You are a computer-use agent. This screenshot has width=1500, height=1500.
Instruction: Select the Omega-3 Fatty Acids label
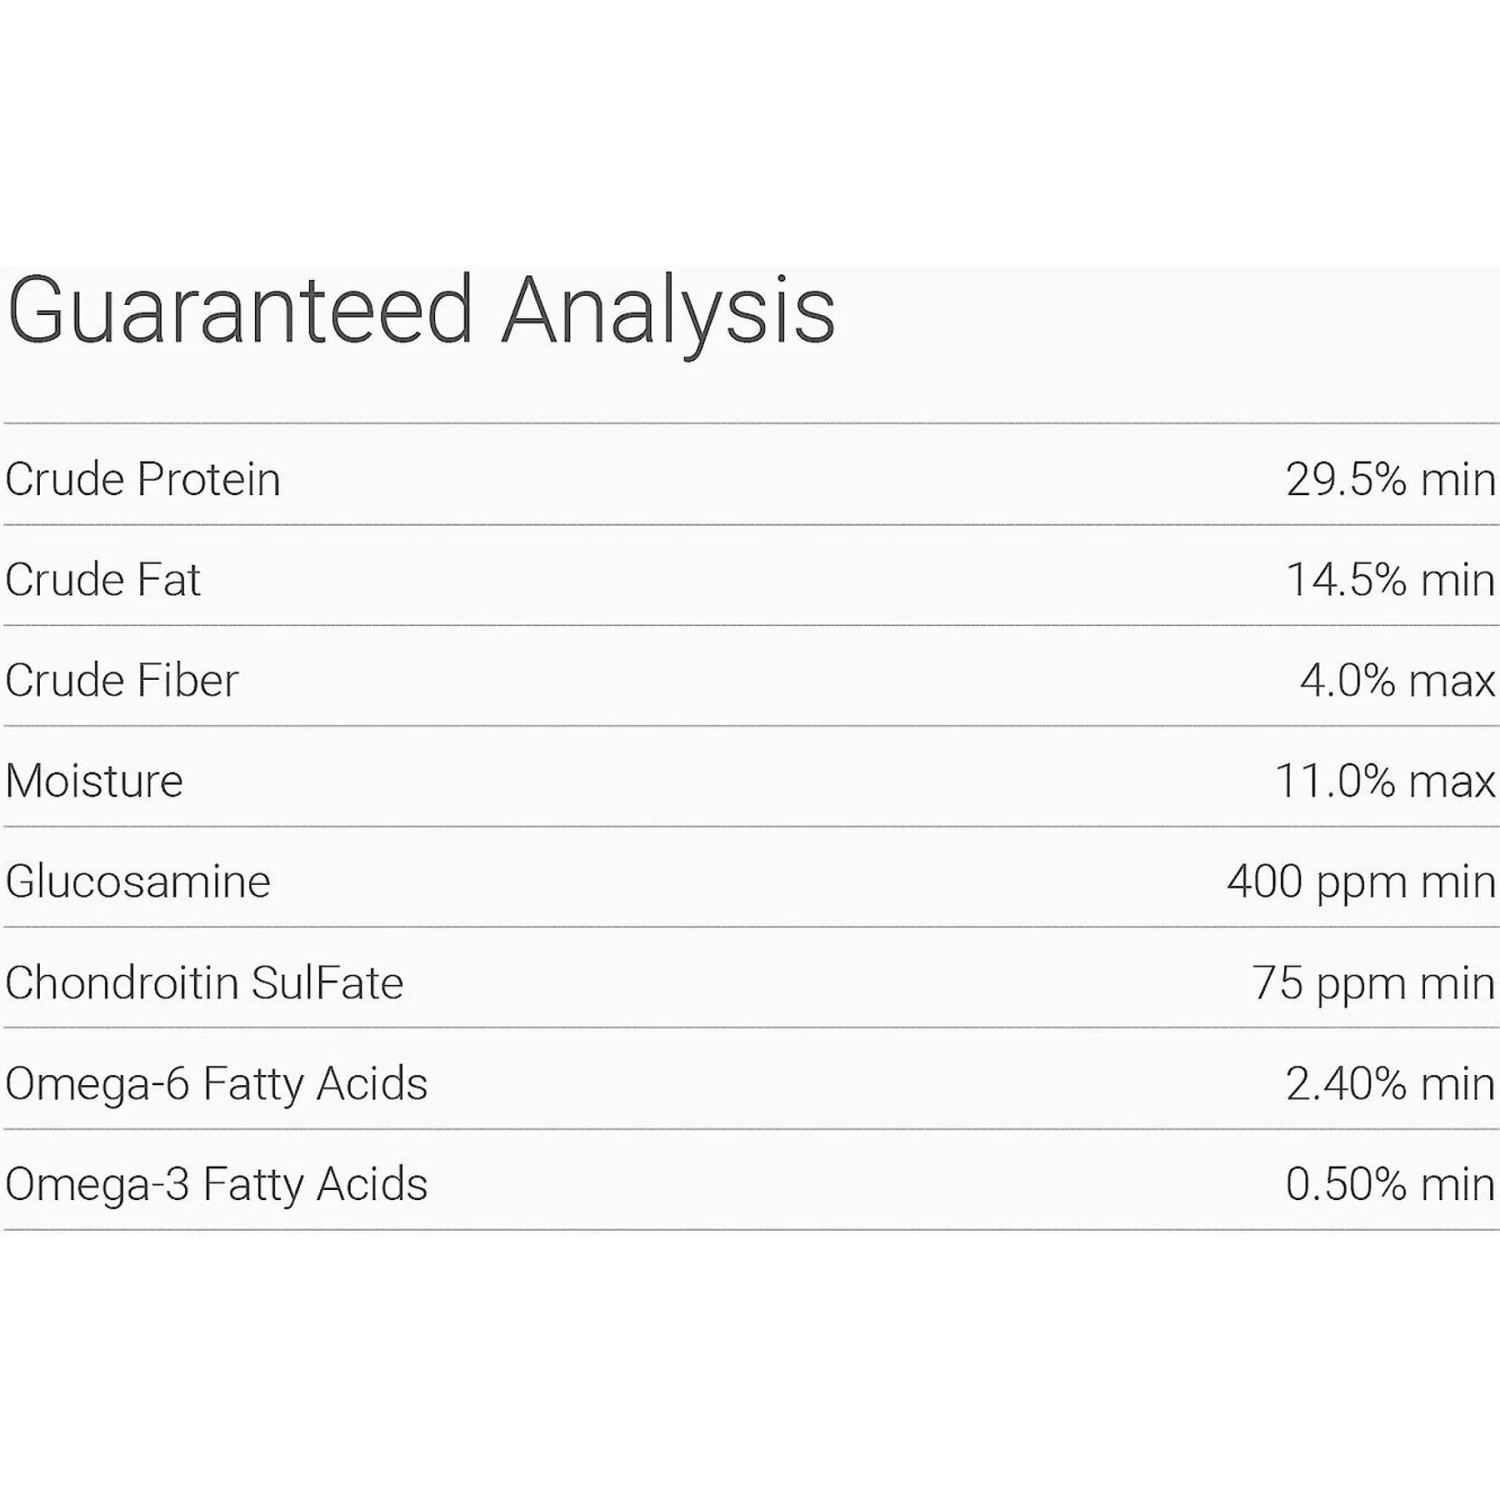click(216, 1184)
